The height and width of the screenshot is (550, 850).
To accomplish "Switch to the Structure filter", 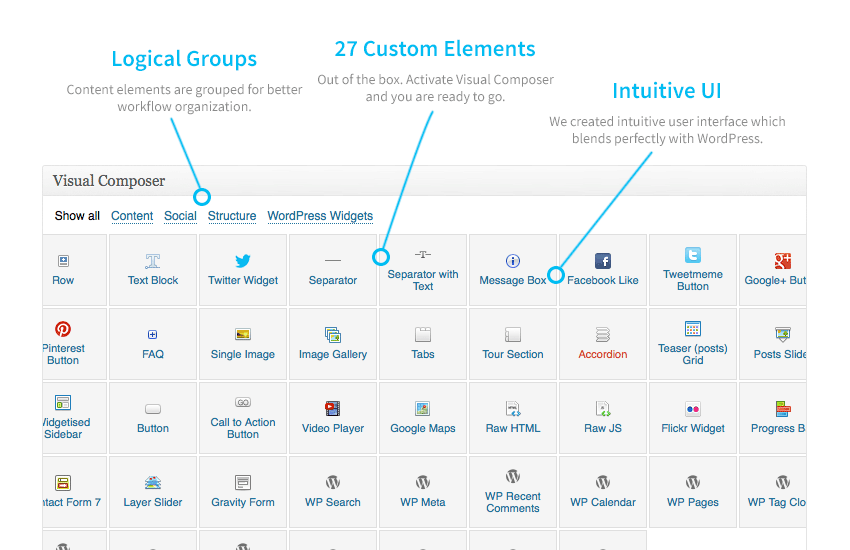I will point(232,216).
